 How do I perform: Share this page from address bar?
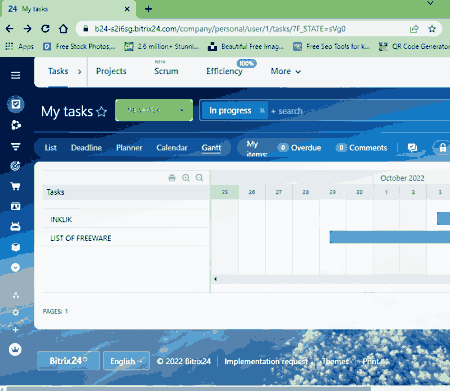(x=414, y=29)
